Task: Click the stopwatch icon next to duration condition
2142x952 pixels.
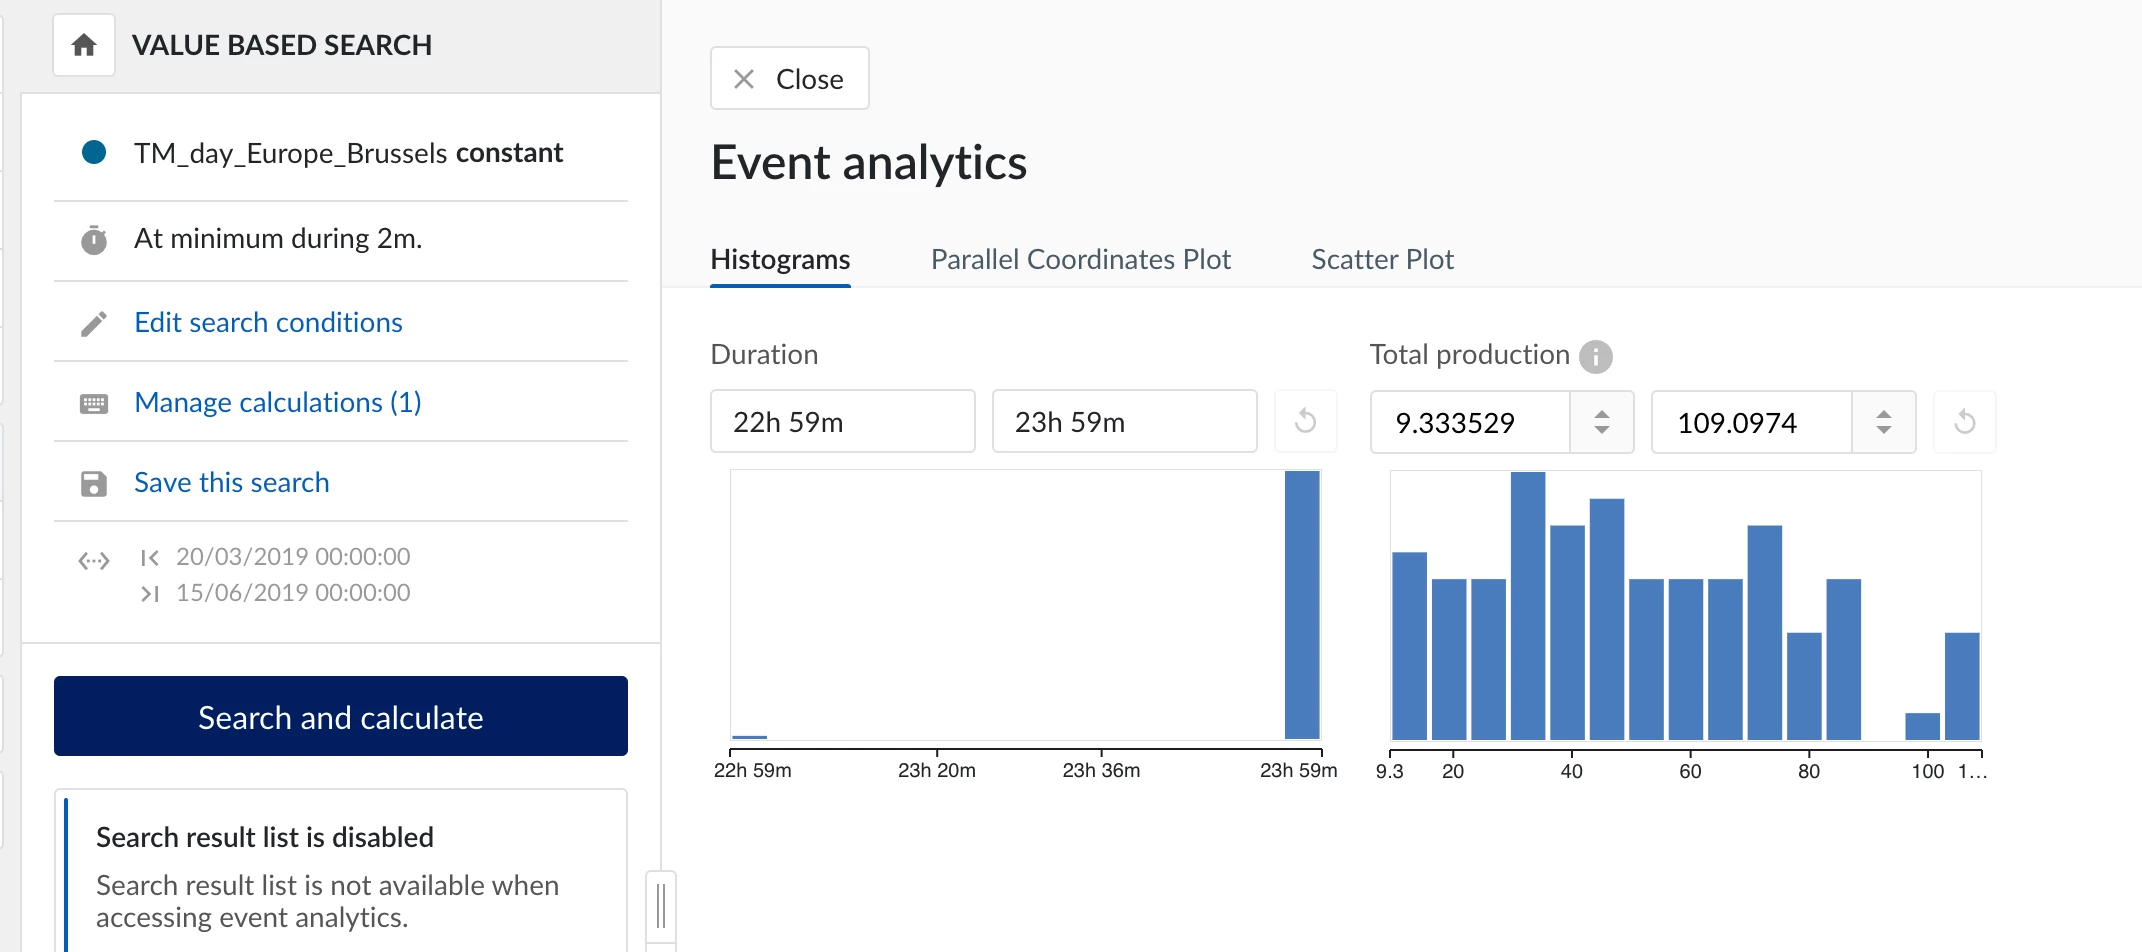Action: pyautogui.click(x=93, y=239)
